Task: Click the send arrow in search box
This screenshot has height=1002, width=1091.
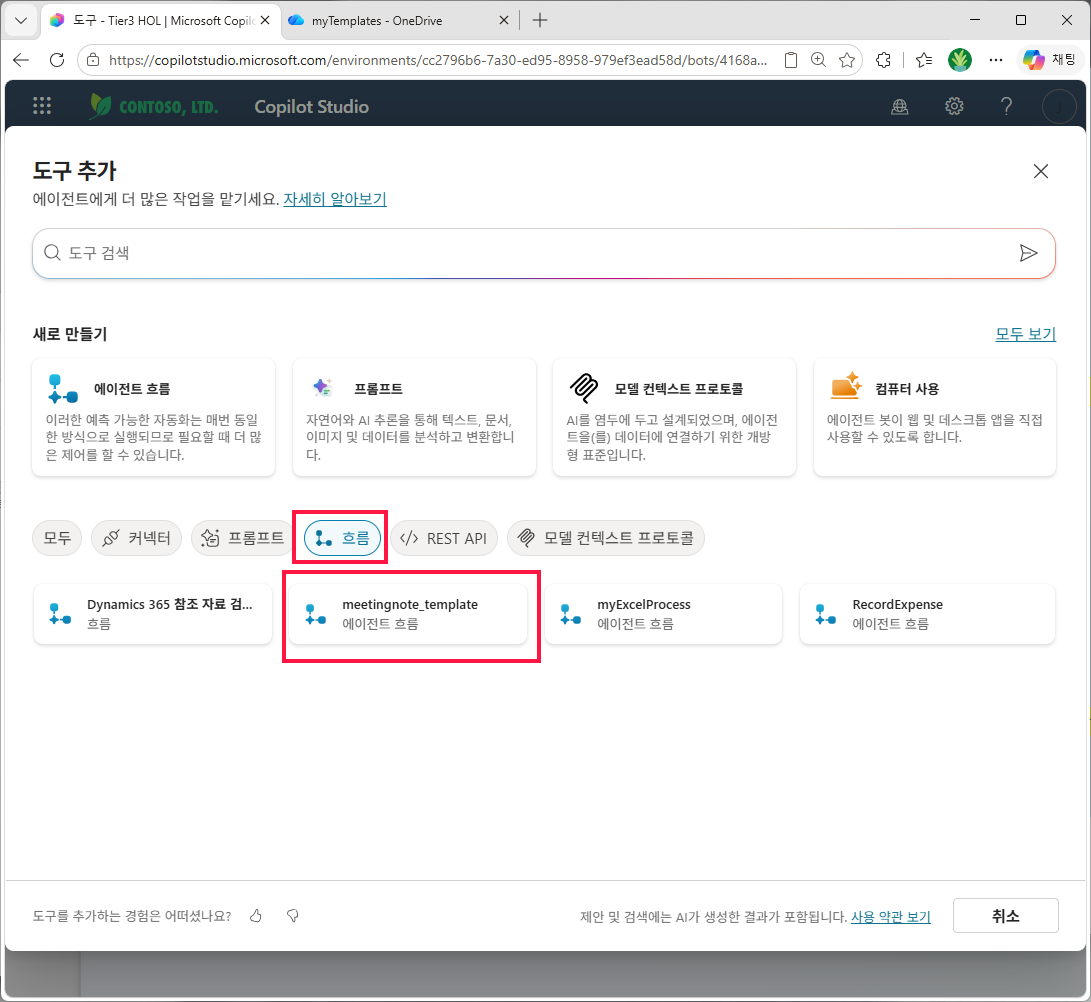Action: (x=1028, y=253)
